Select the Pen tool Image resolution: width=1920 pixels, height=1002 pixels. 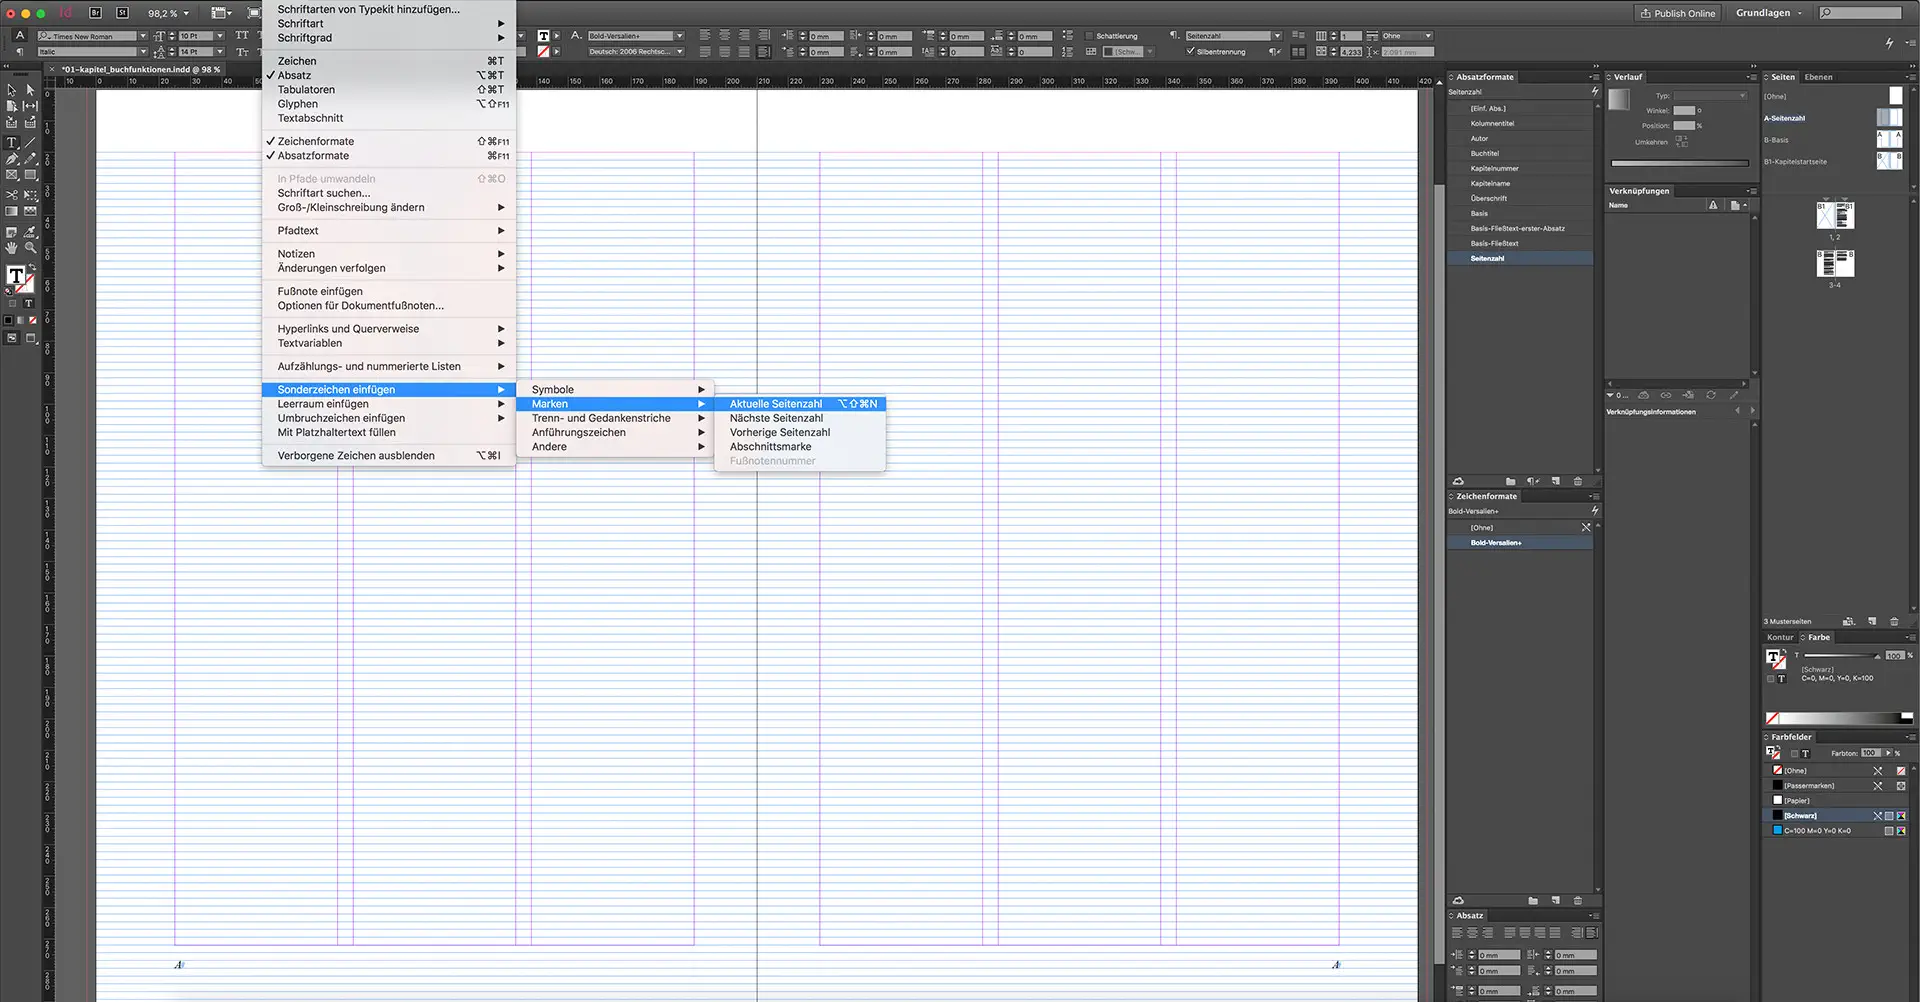pos(10,158)
